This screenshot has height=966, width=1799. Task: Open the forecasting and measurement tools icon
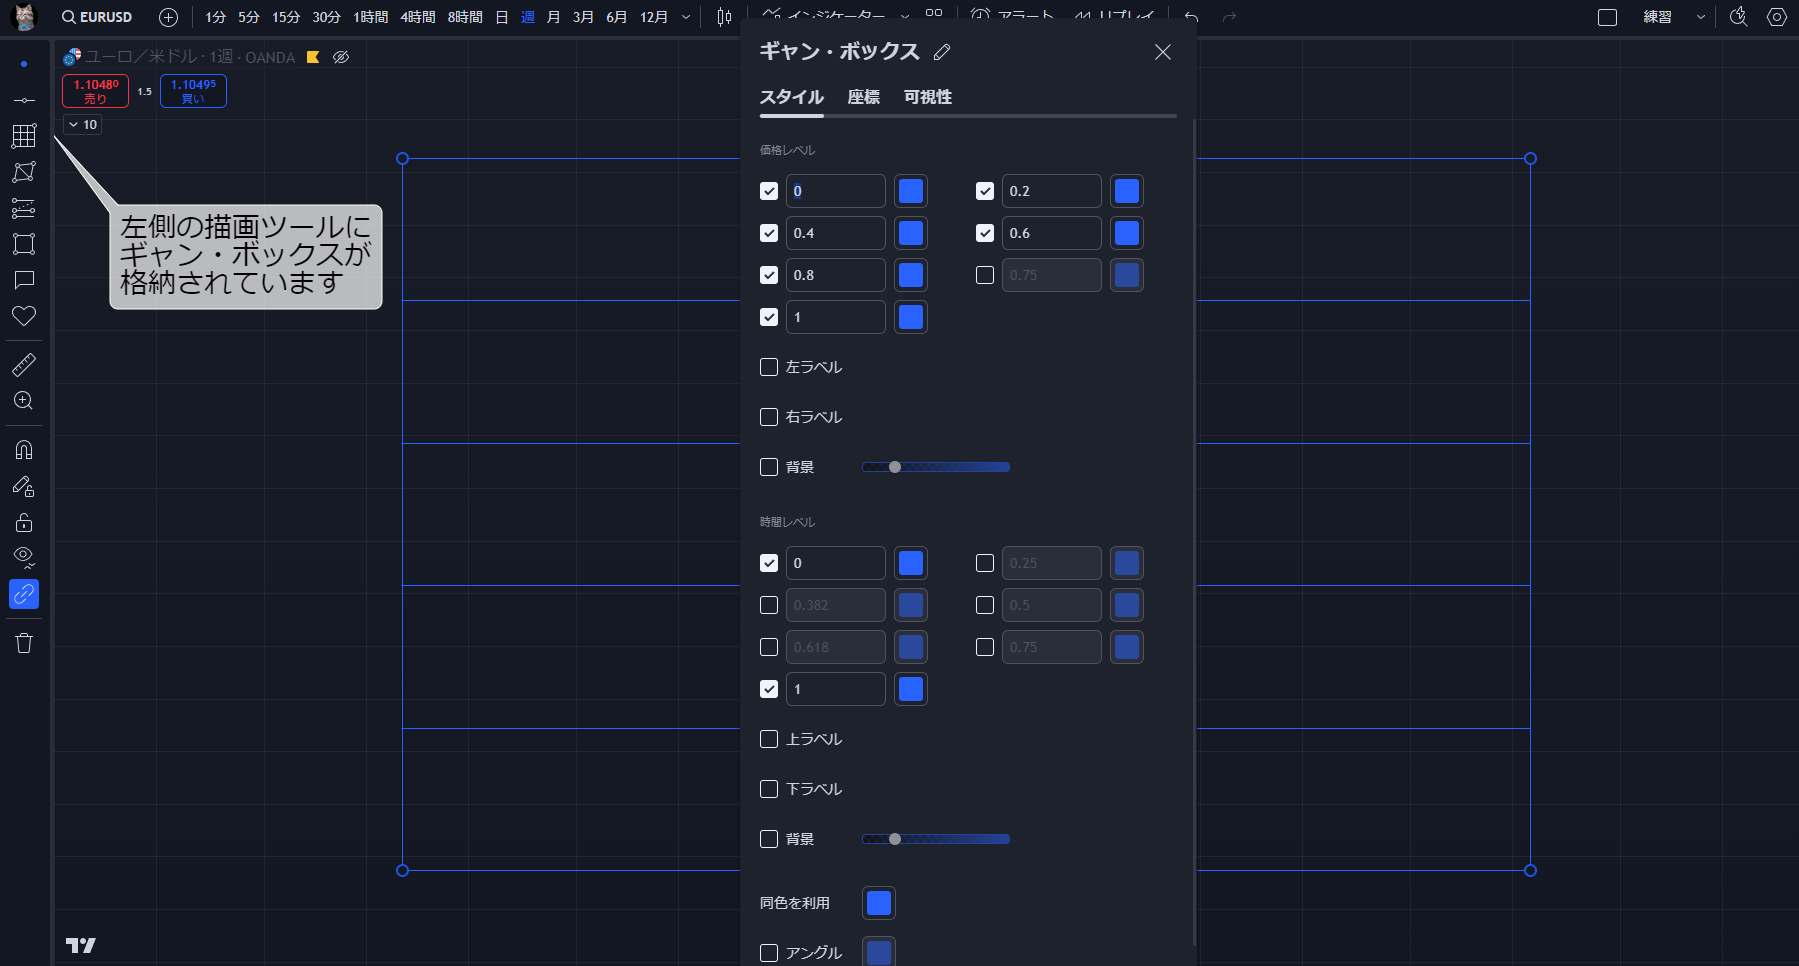click(24, 208)
